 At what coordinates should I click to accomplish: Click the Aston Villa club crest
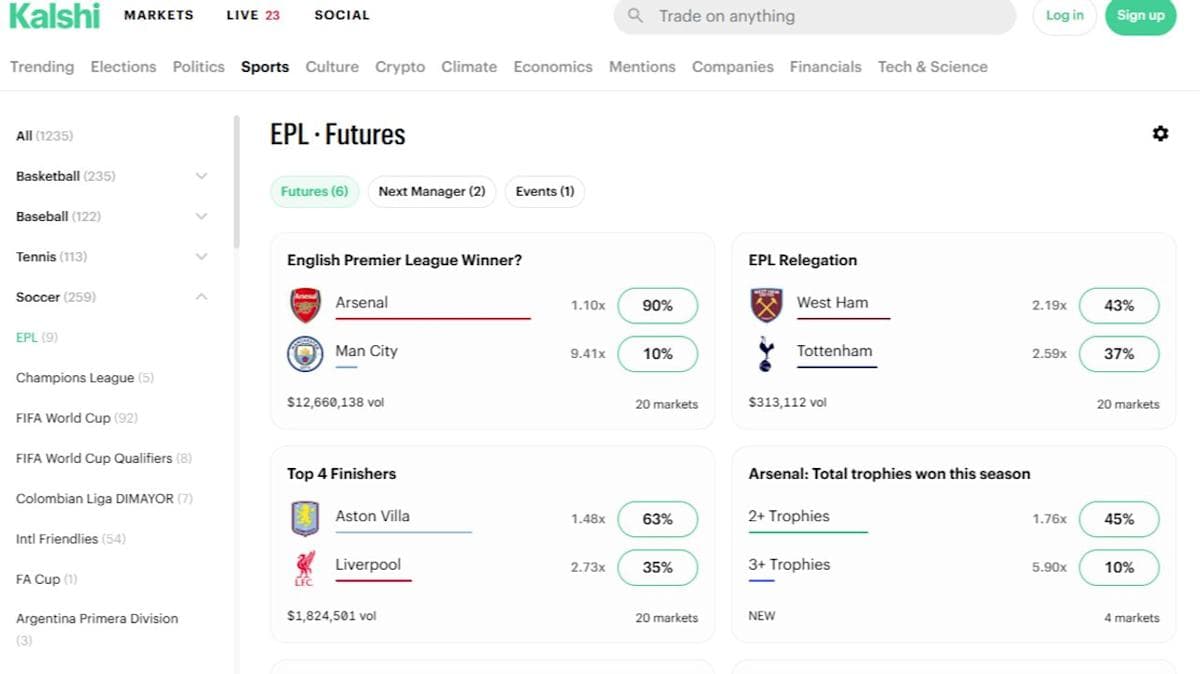coord(305,519)
